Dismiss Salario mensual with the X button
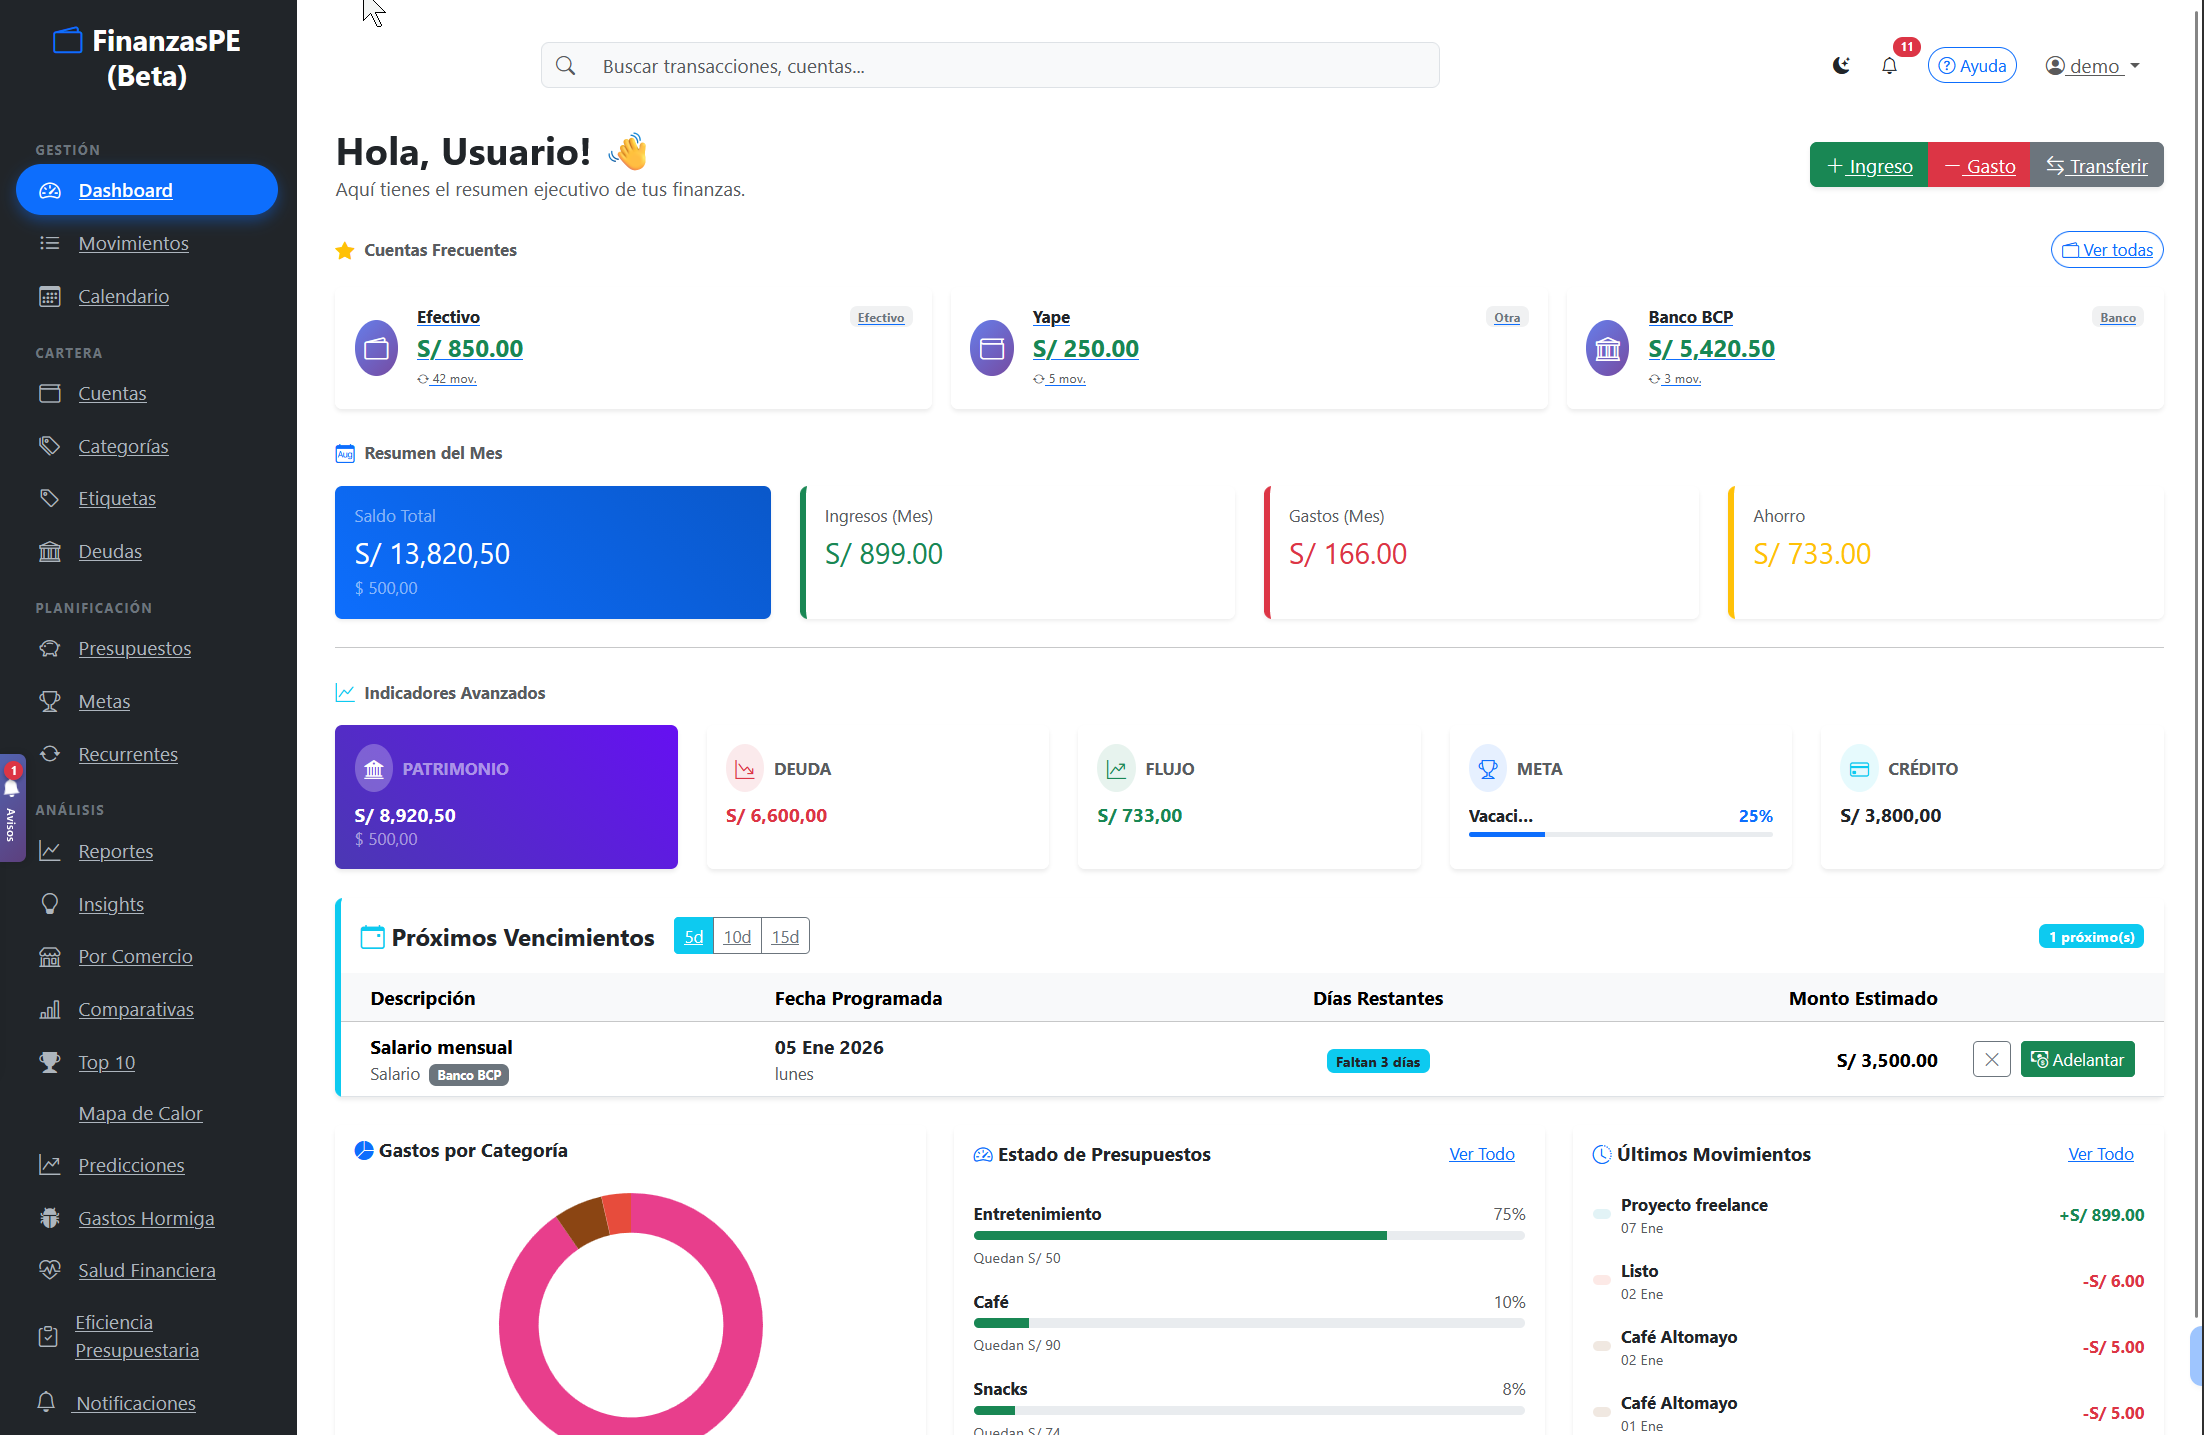The image size is (2204, 1435). tap(1992, 1059)
